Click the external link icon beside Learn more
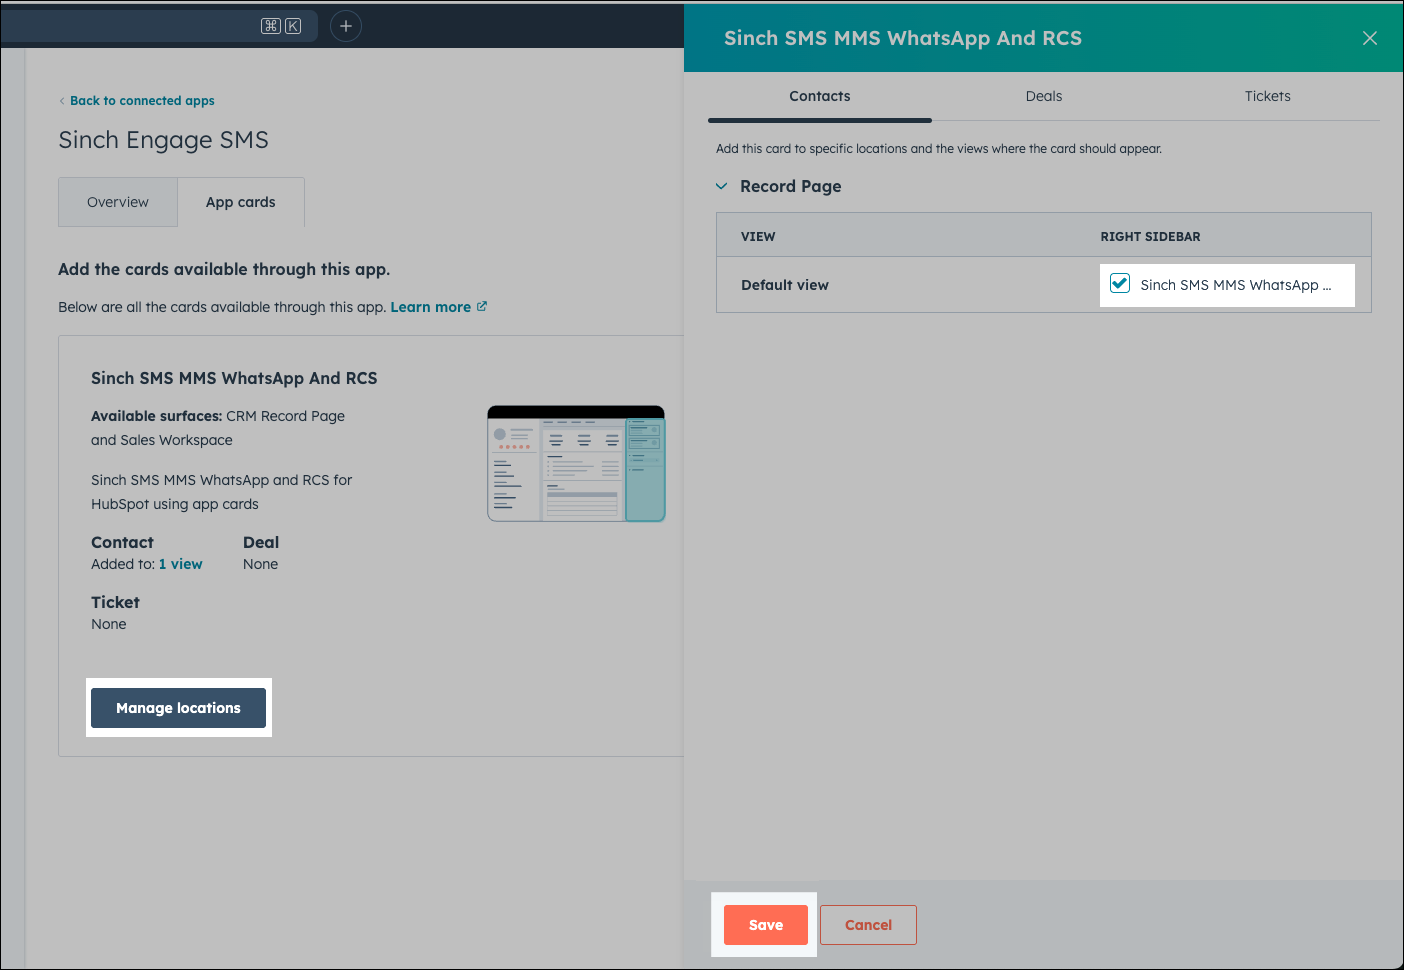This screenshot has width=1404, height=970. 482,306
